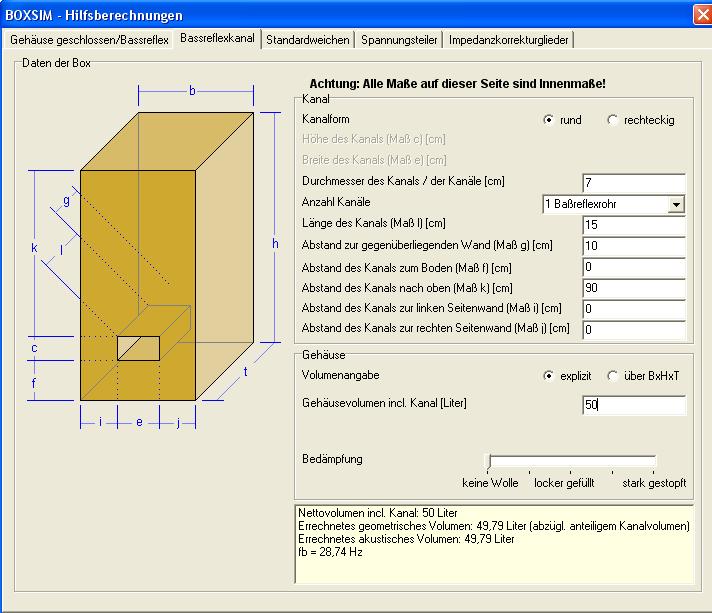Select the Bassreflexkanal tab
This screenshot has height=613, width=712.
click(217, 39)
